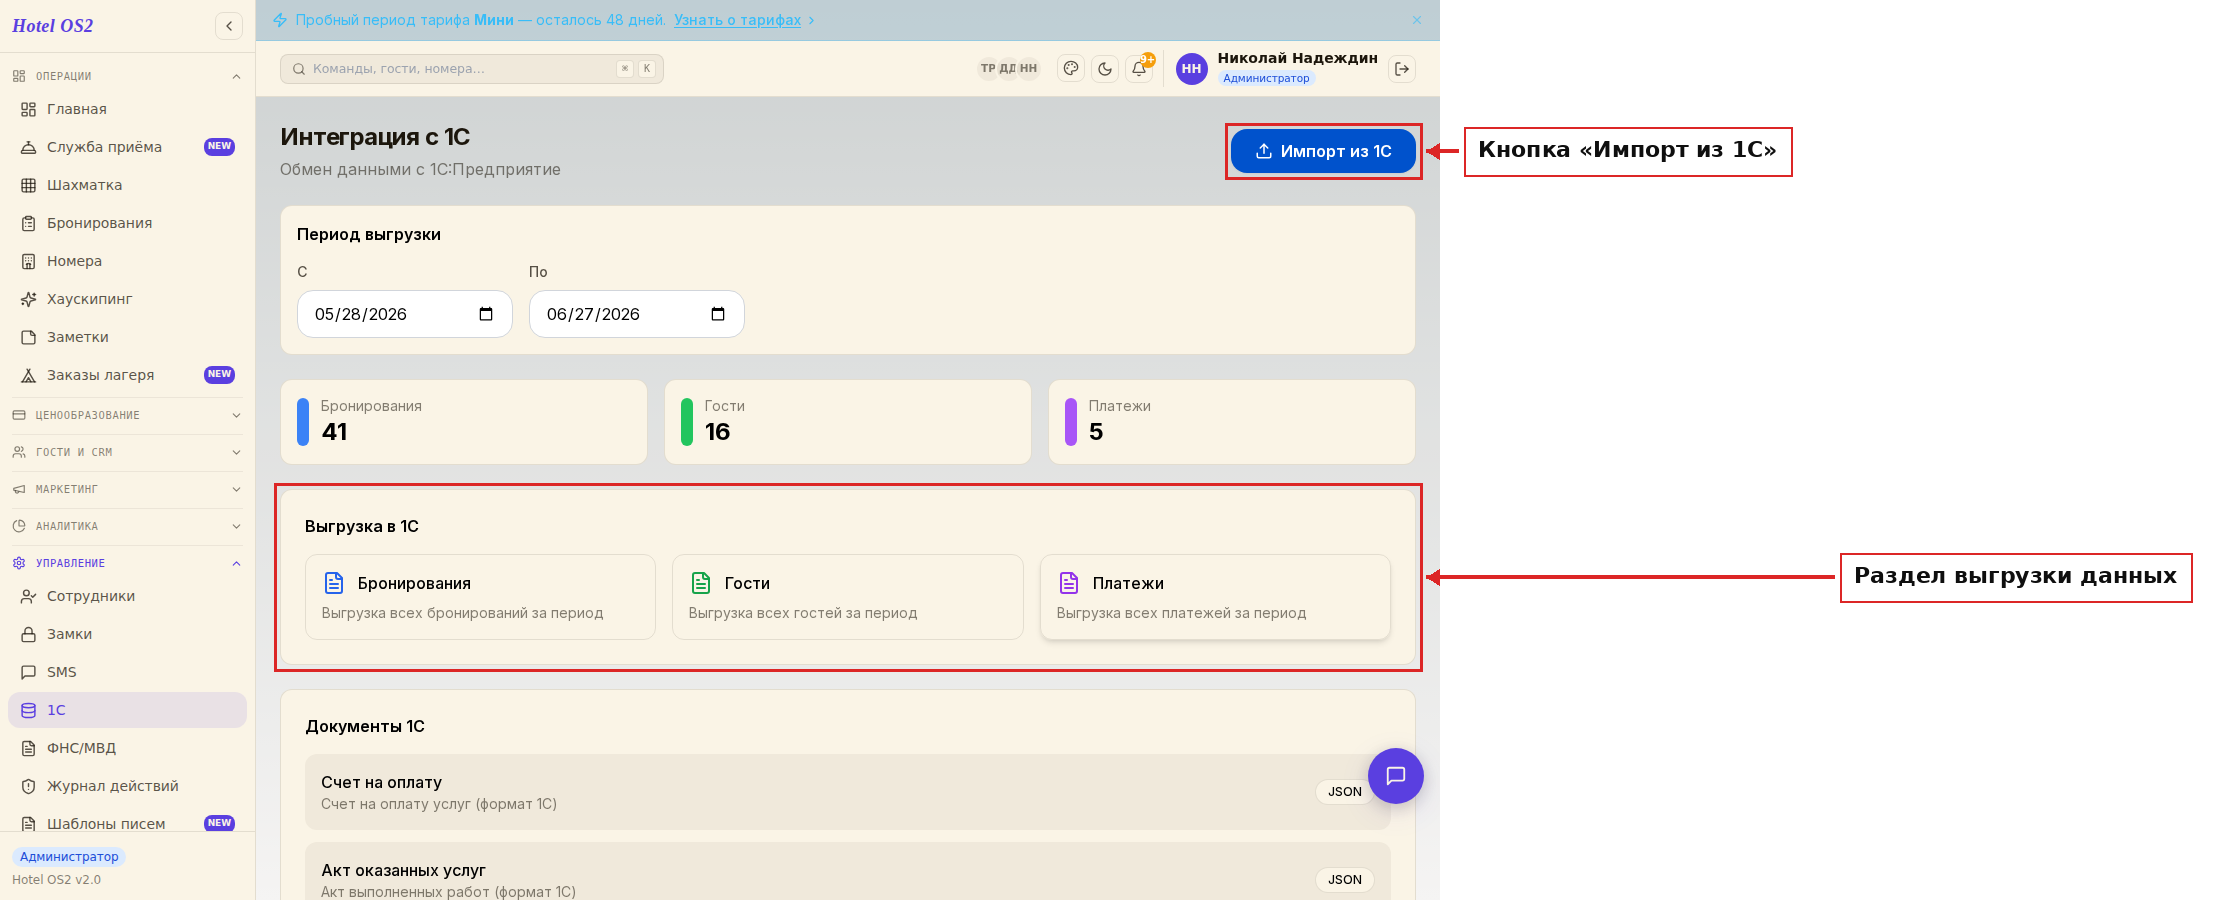
Task: Open Заказы лагеря in sidebar
Action: click(x=127, y=375)
